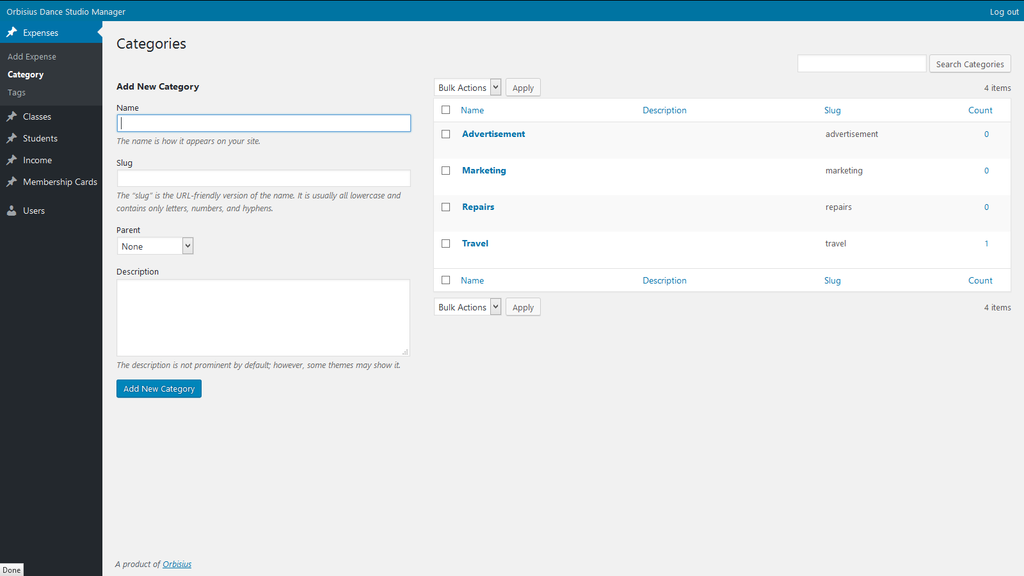Log out of the dashboard

tap(1004, 12)
